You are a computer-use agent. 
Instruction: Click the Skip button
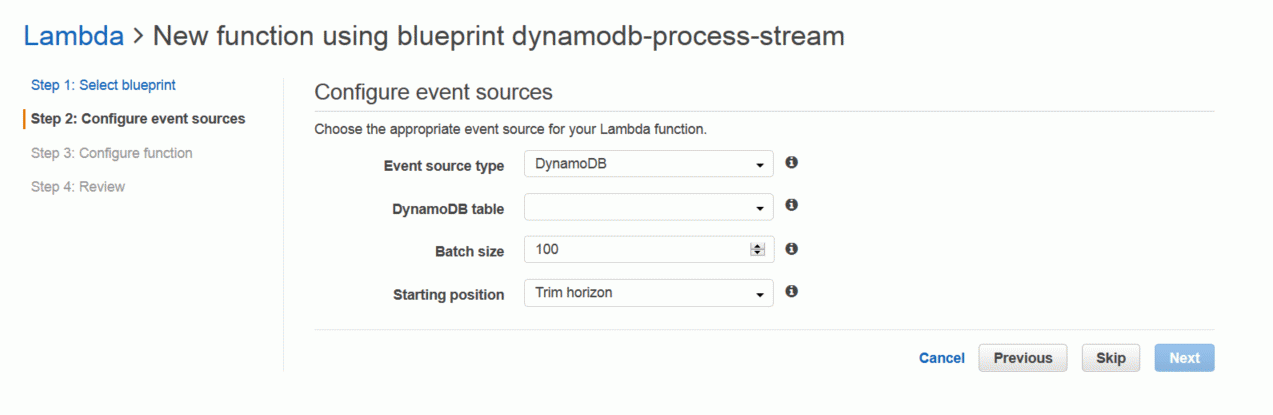coord(1111,358)
